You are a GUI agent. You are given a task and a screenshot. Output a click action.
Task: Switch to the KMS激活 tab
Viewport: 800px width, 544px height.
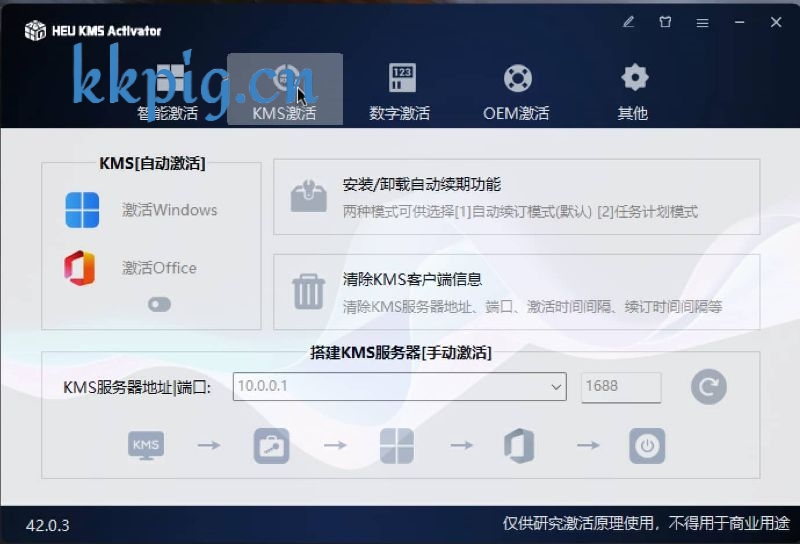(285, 89)
